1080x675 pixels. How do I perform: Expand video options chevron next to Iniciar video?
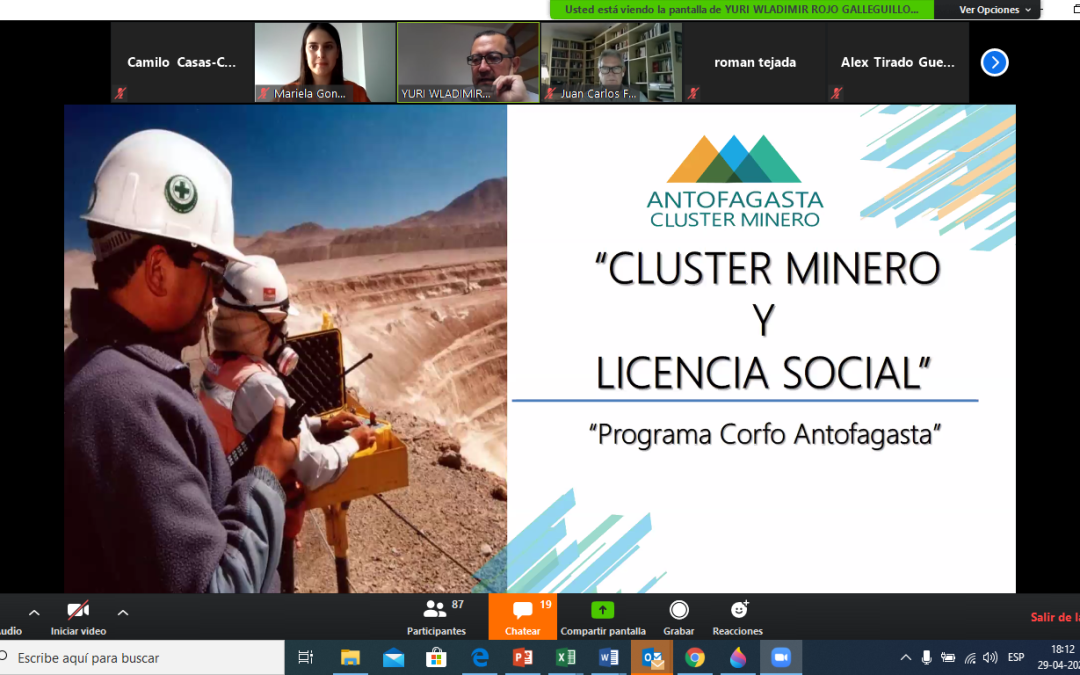pyautogui.click(x=123, y=612)
